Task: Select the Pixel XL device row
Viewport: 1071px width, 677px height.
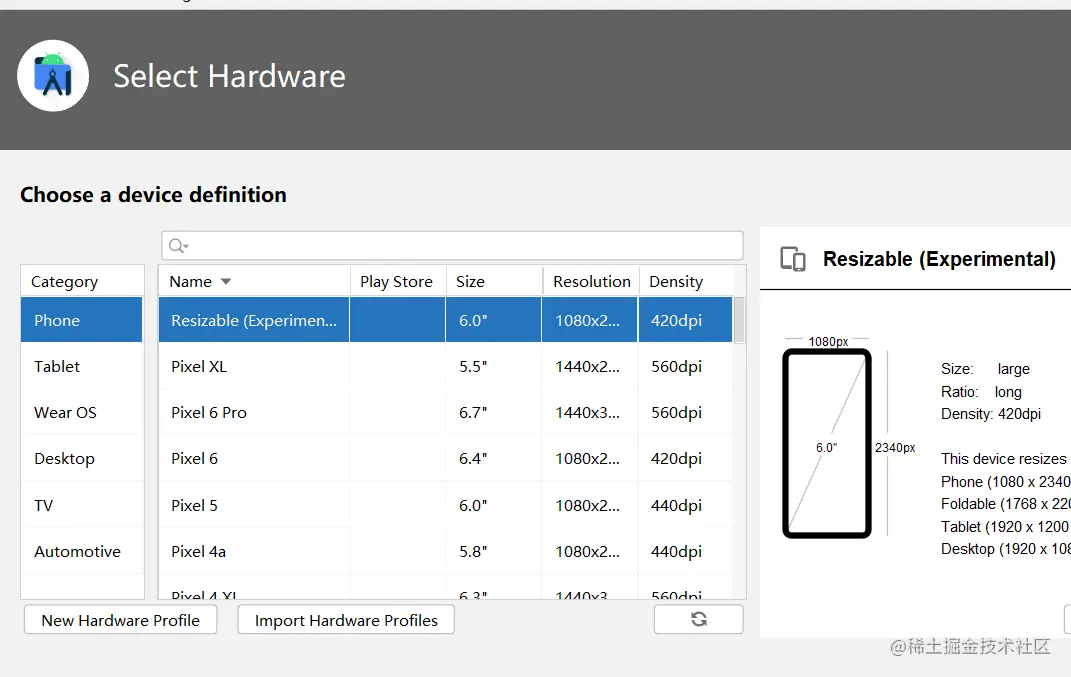Action: pos(445,366)
